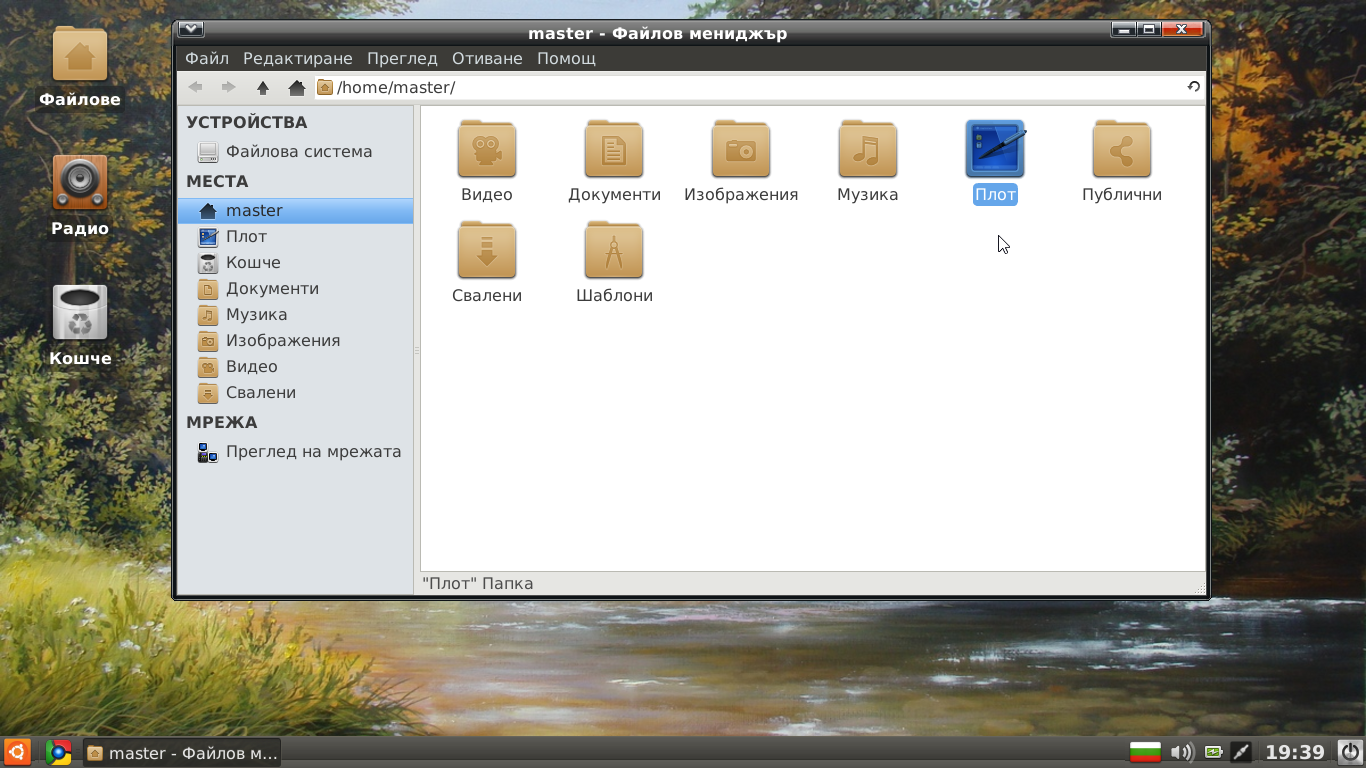1366x768 pixels.
Task: Click the power button in the taskbar
Action: coord(1350,752)
